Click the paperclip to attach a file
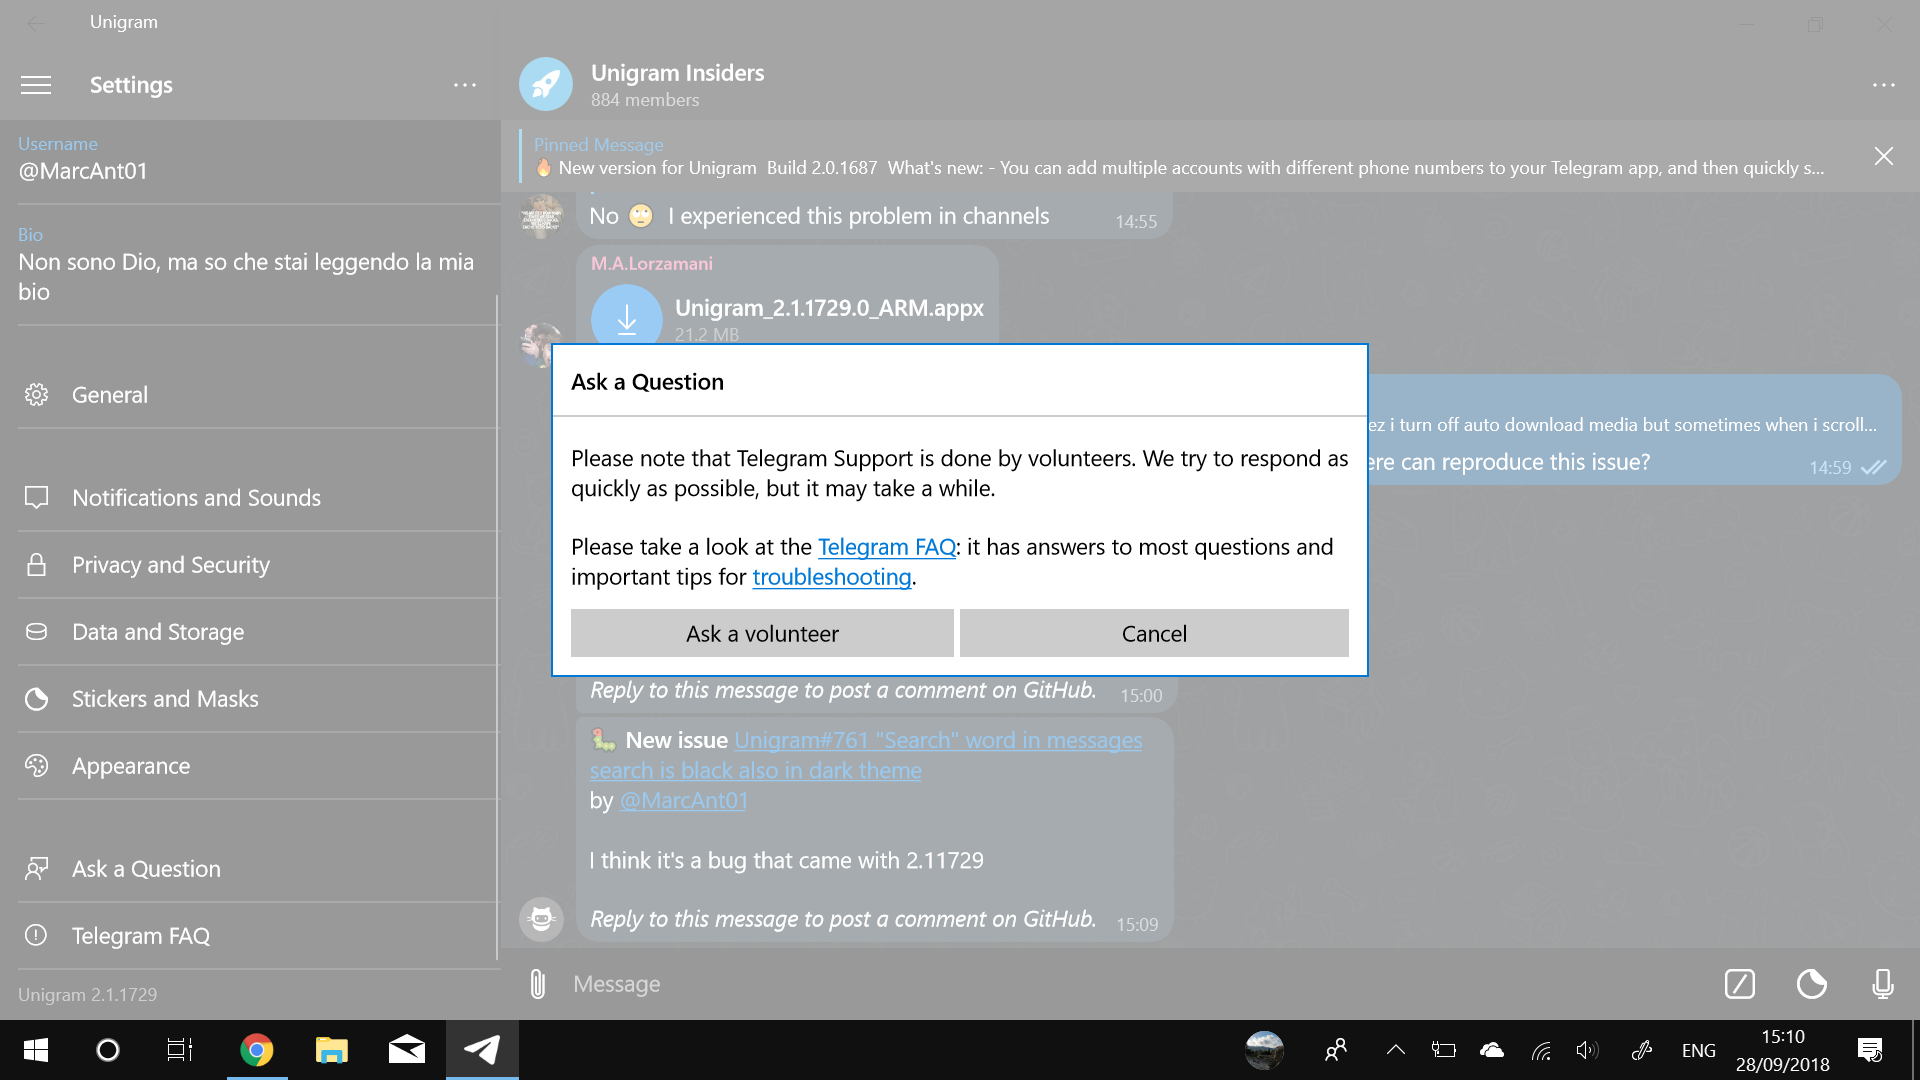 point(537,983)
